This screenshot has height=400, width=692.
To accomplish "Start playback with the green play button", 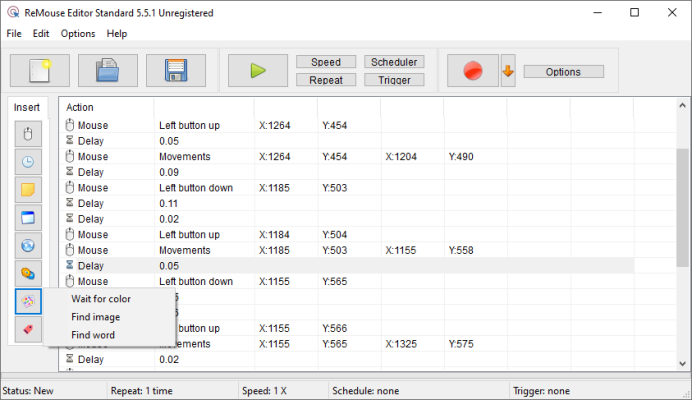I will [257, 71].
